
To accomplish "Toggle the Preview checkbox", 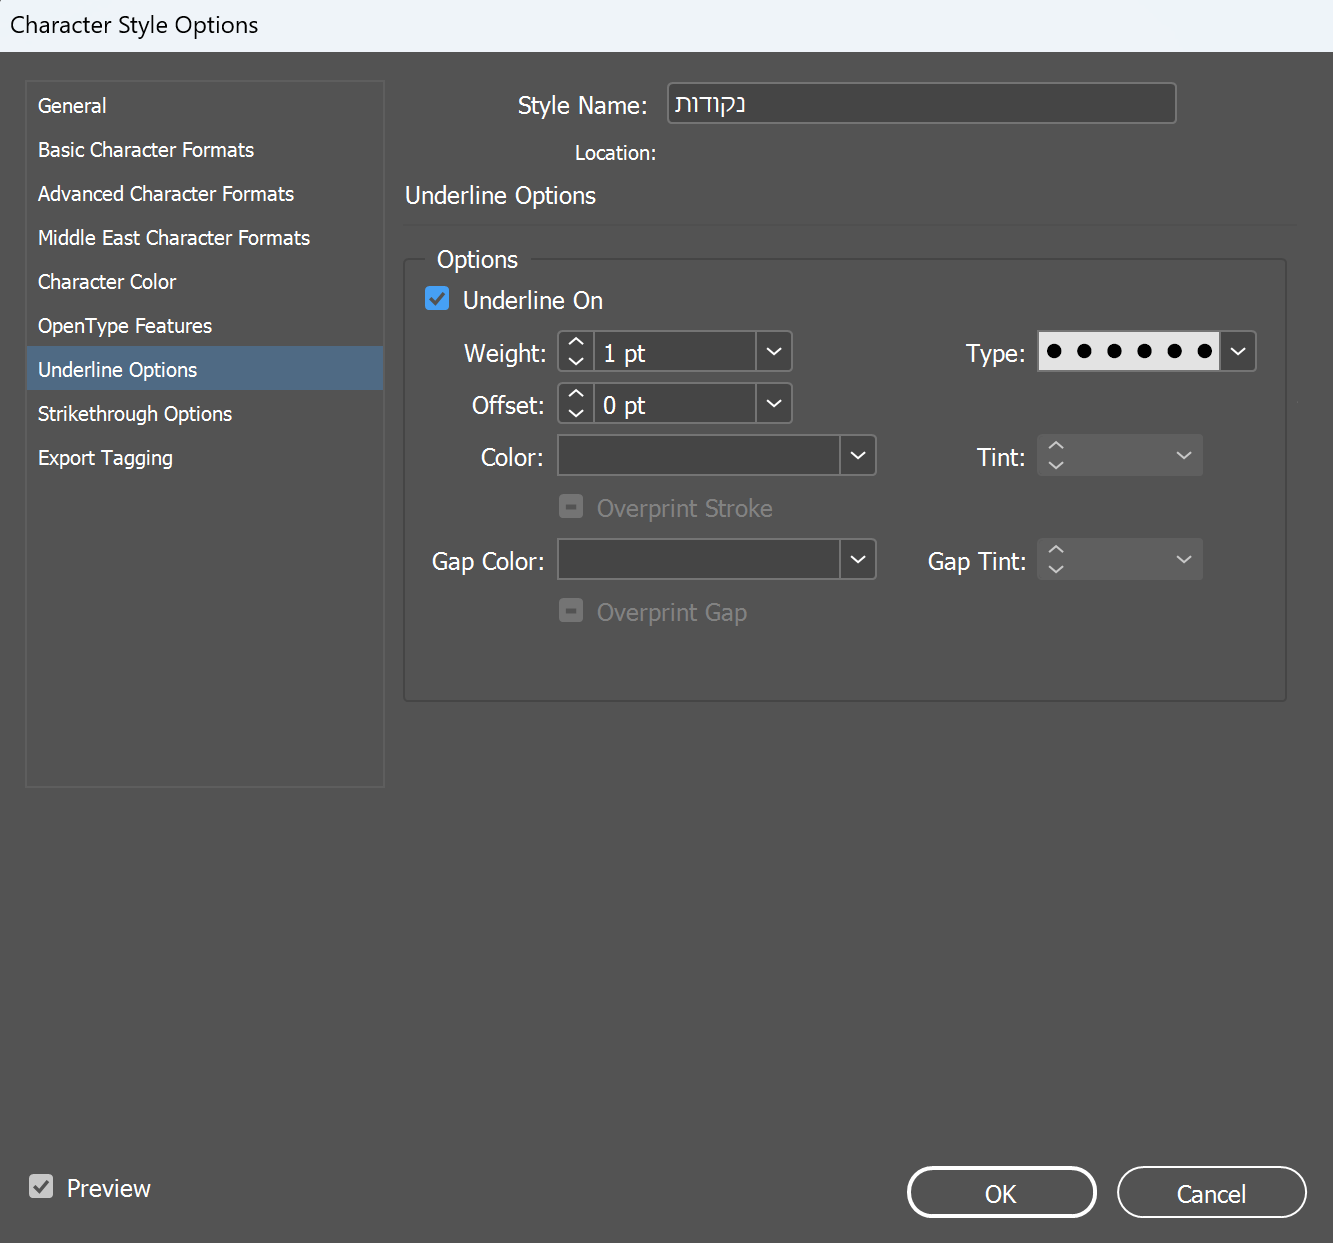I will (41, 1187).
